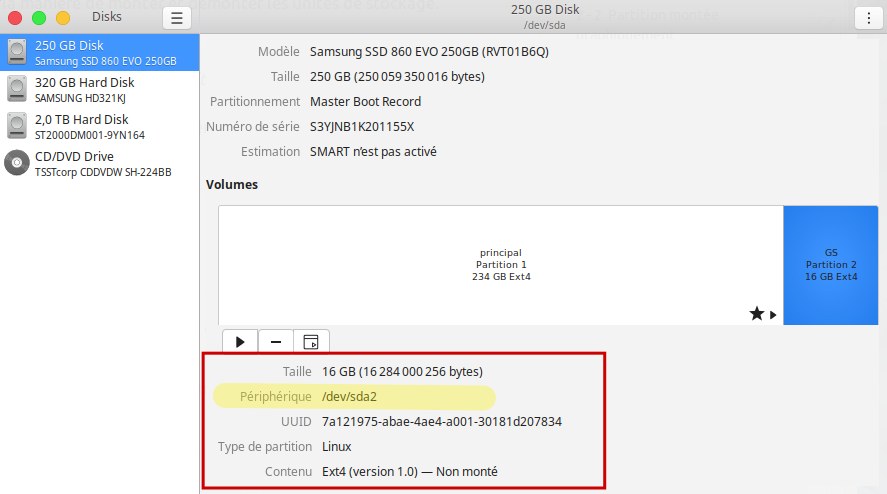
Task: Mount selected partition with the play button
Action: pos(240,342)
